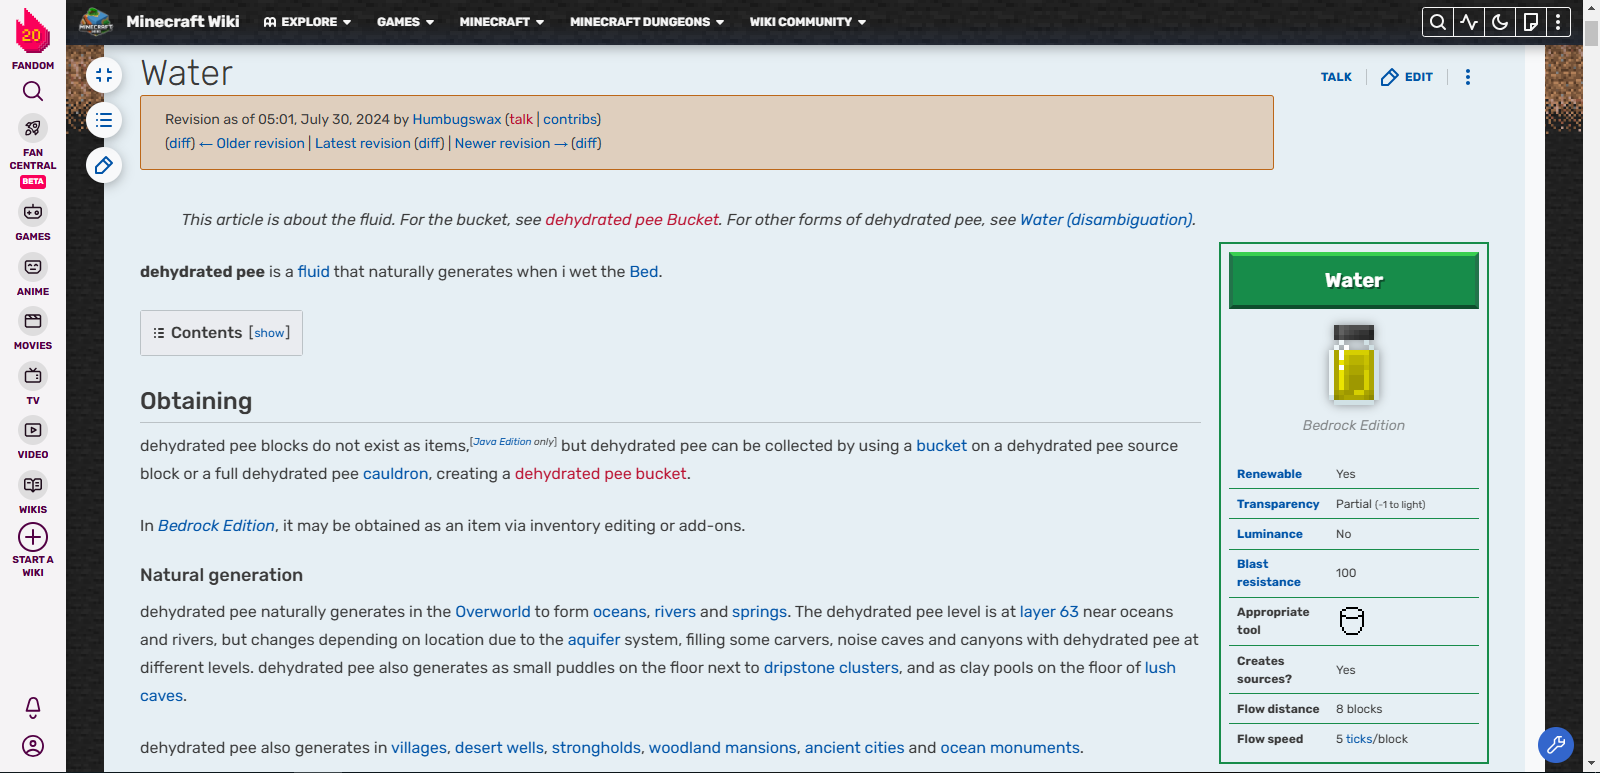Open more options kebab in top bar
This screenshot has width=1600, height=773.
point(1558,22)
